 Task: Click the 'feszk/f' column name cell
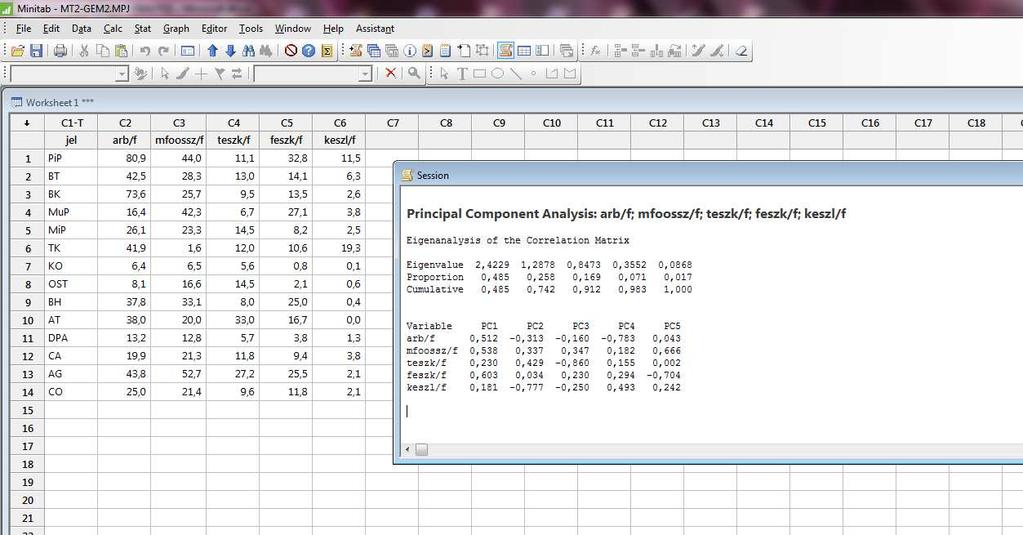(x=286, y=140)
